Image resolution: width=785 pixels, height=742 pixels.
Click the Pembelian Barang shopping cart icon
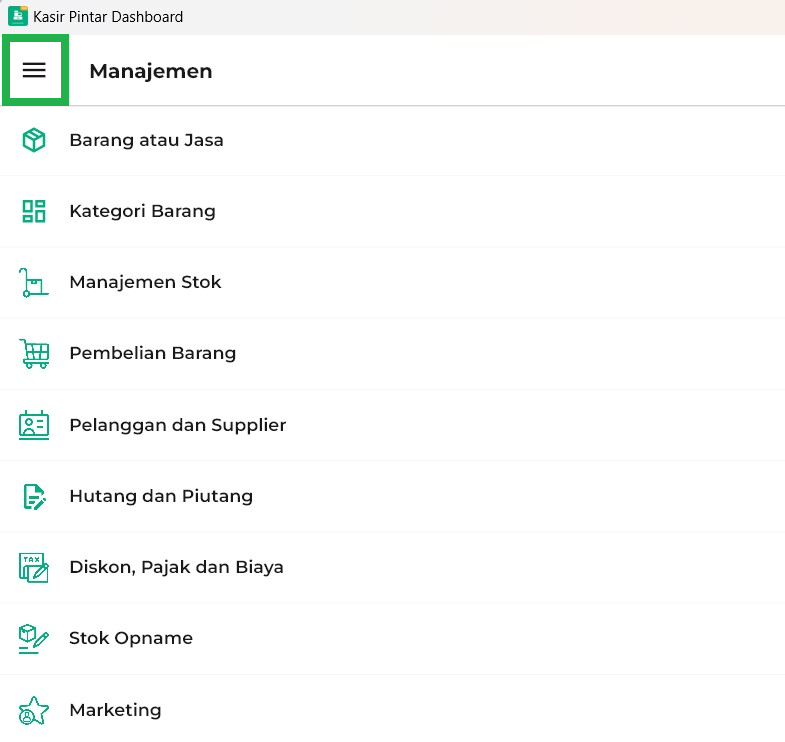point(34,354)
